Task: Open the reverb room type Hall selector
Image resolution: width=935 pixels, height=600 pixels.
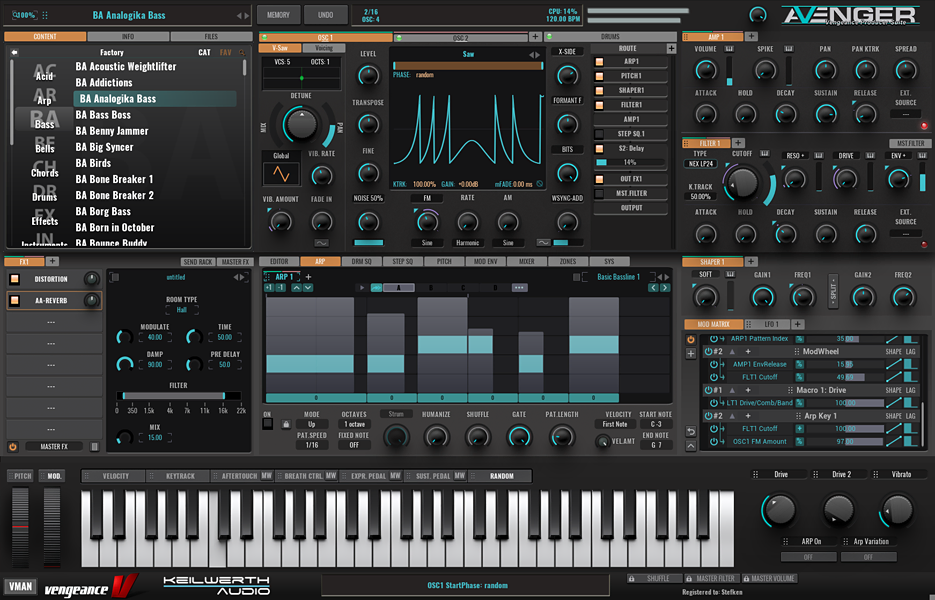Action: click(182, 310)
